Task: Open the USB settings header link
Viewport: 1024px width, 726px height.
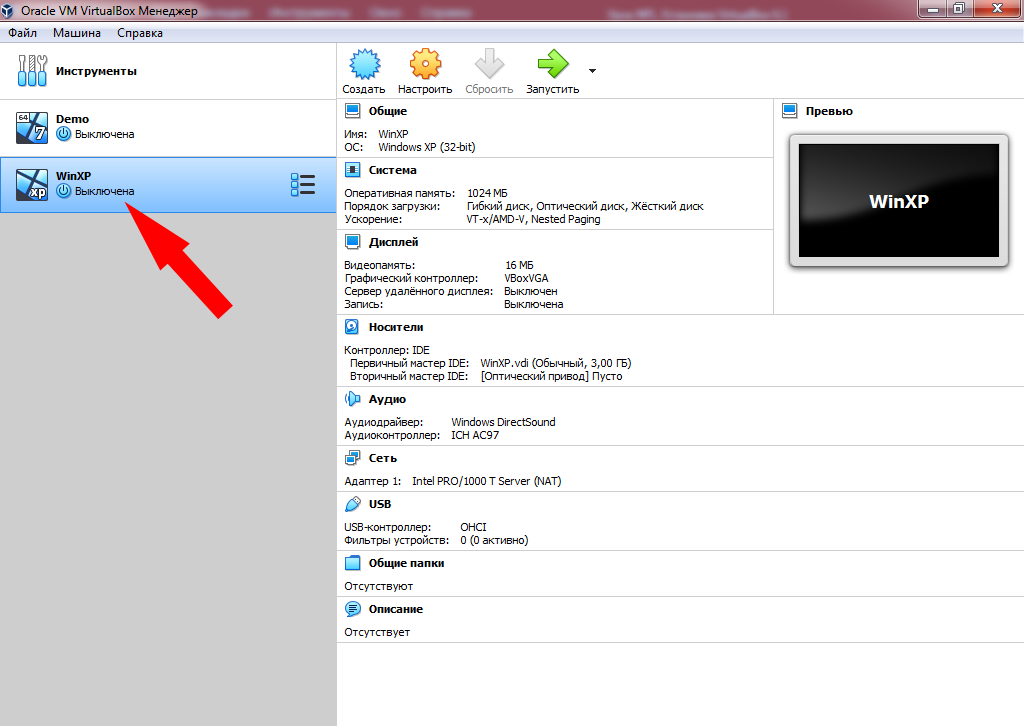Action: point(380,504)
